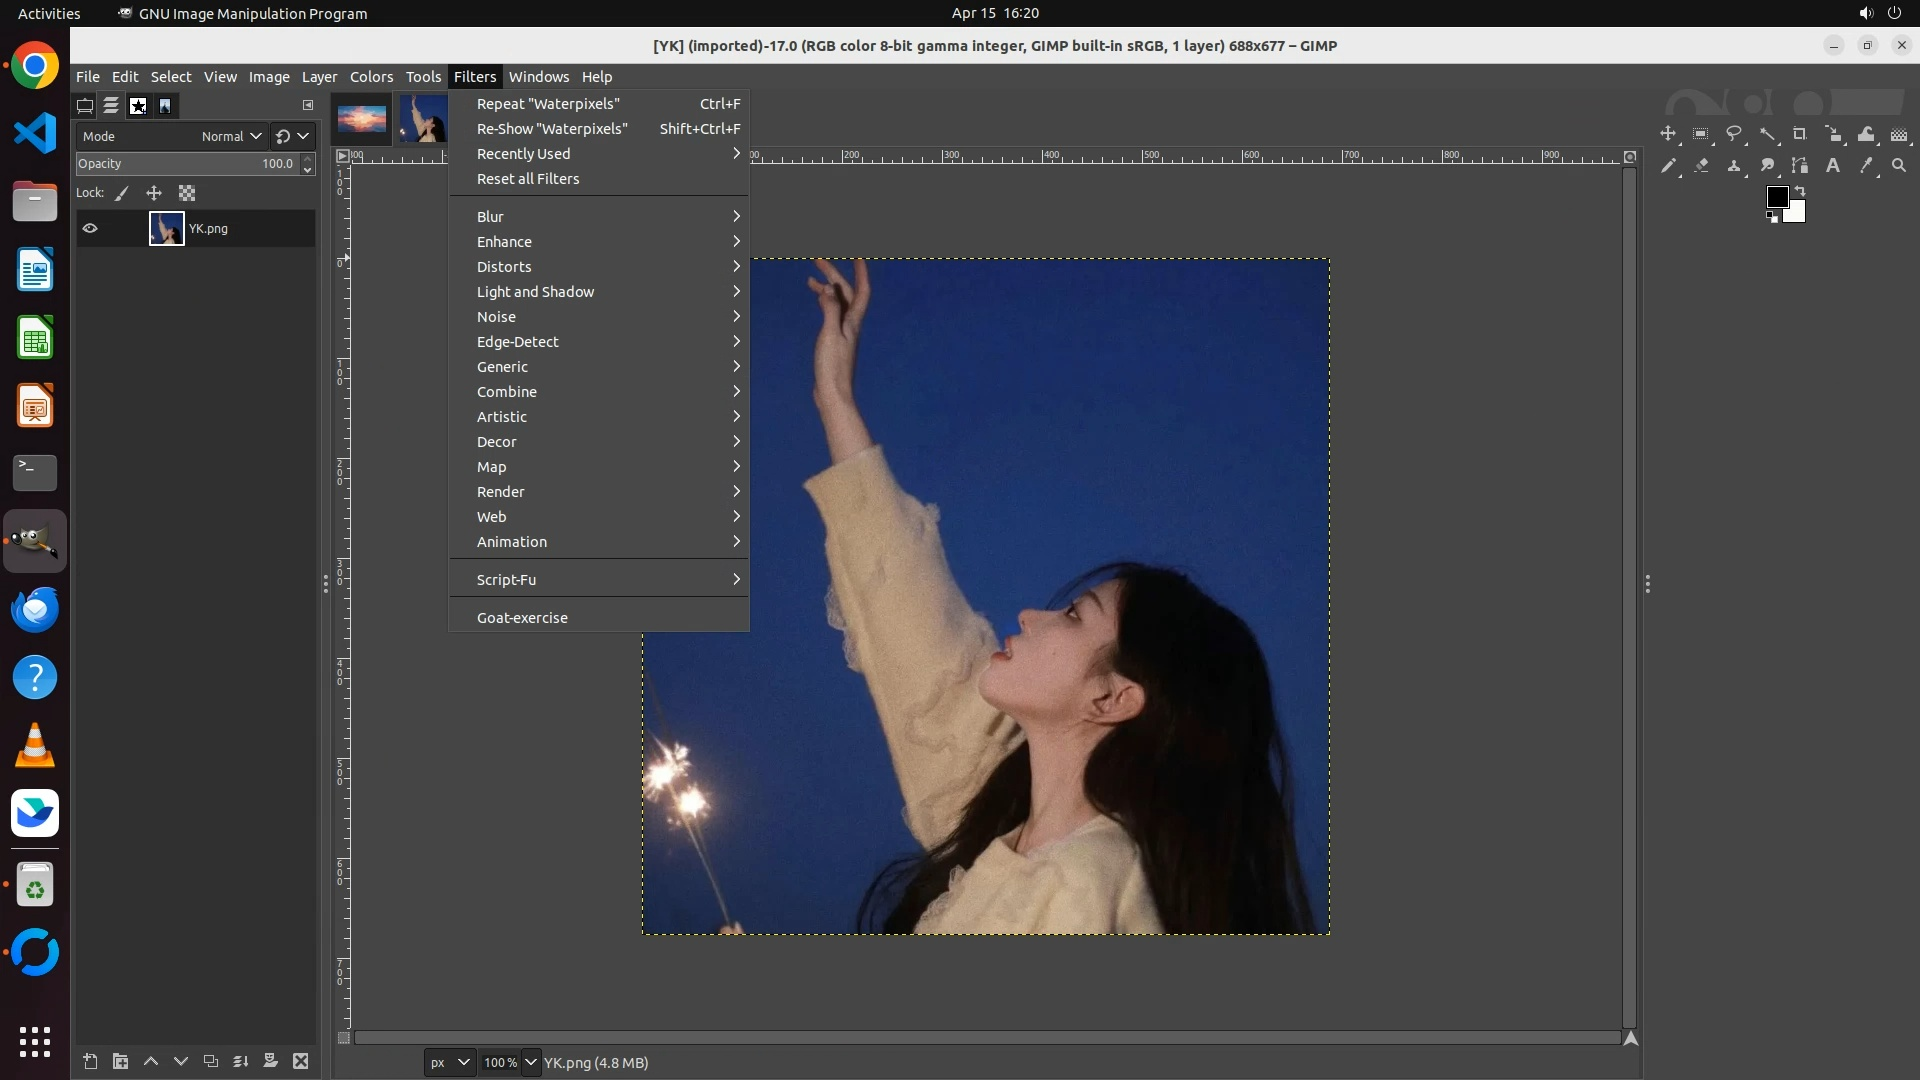The height and width of the screenshot is (1080, 1920).
Task: Click Repeat "Waterpixels" menu entry
Action: (548, 104)
